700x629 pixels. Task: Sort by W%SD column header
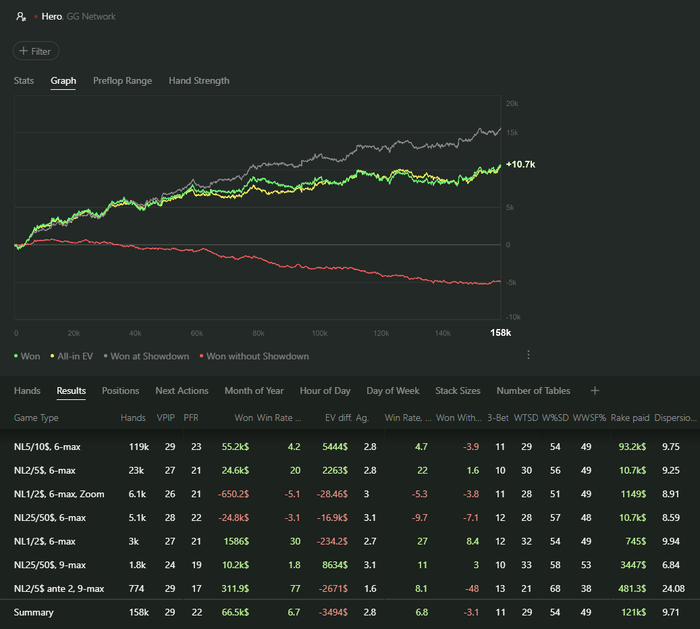555,418
